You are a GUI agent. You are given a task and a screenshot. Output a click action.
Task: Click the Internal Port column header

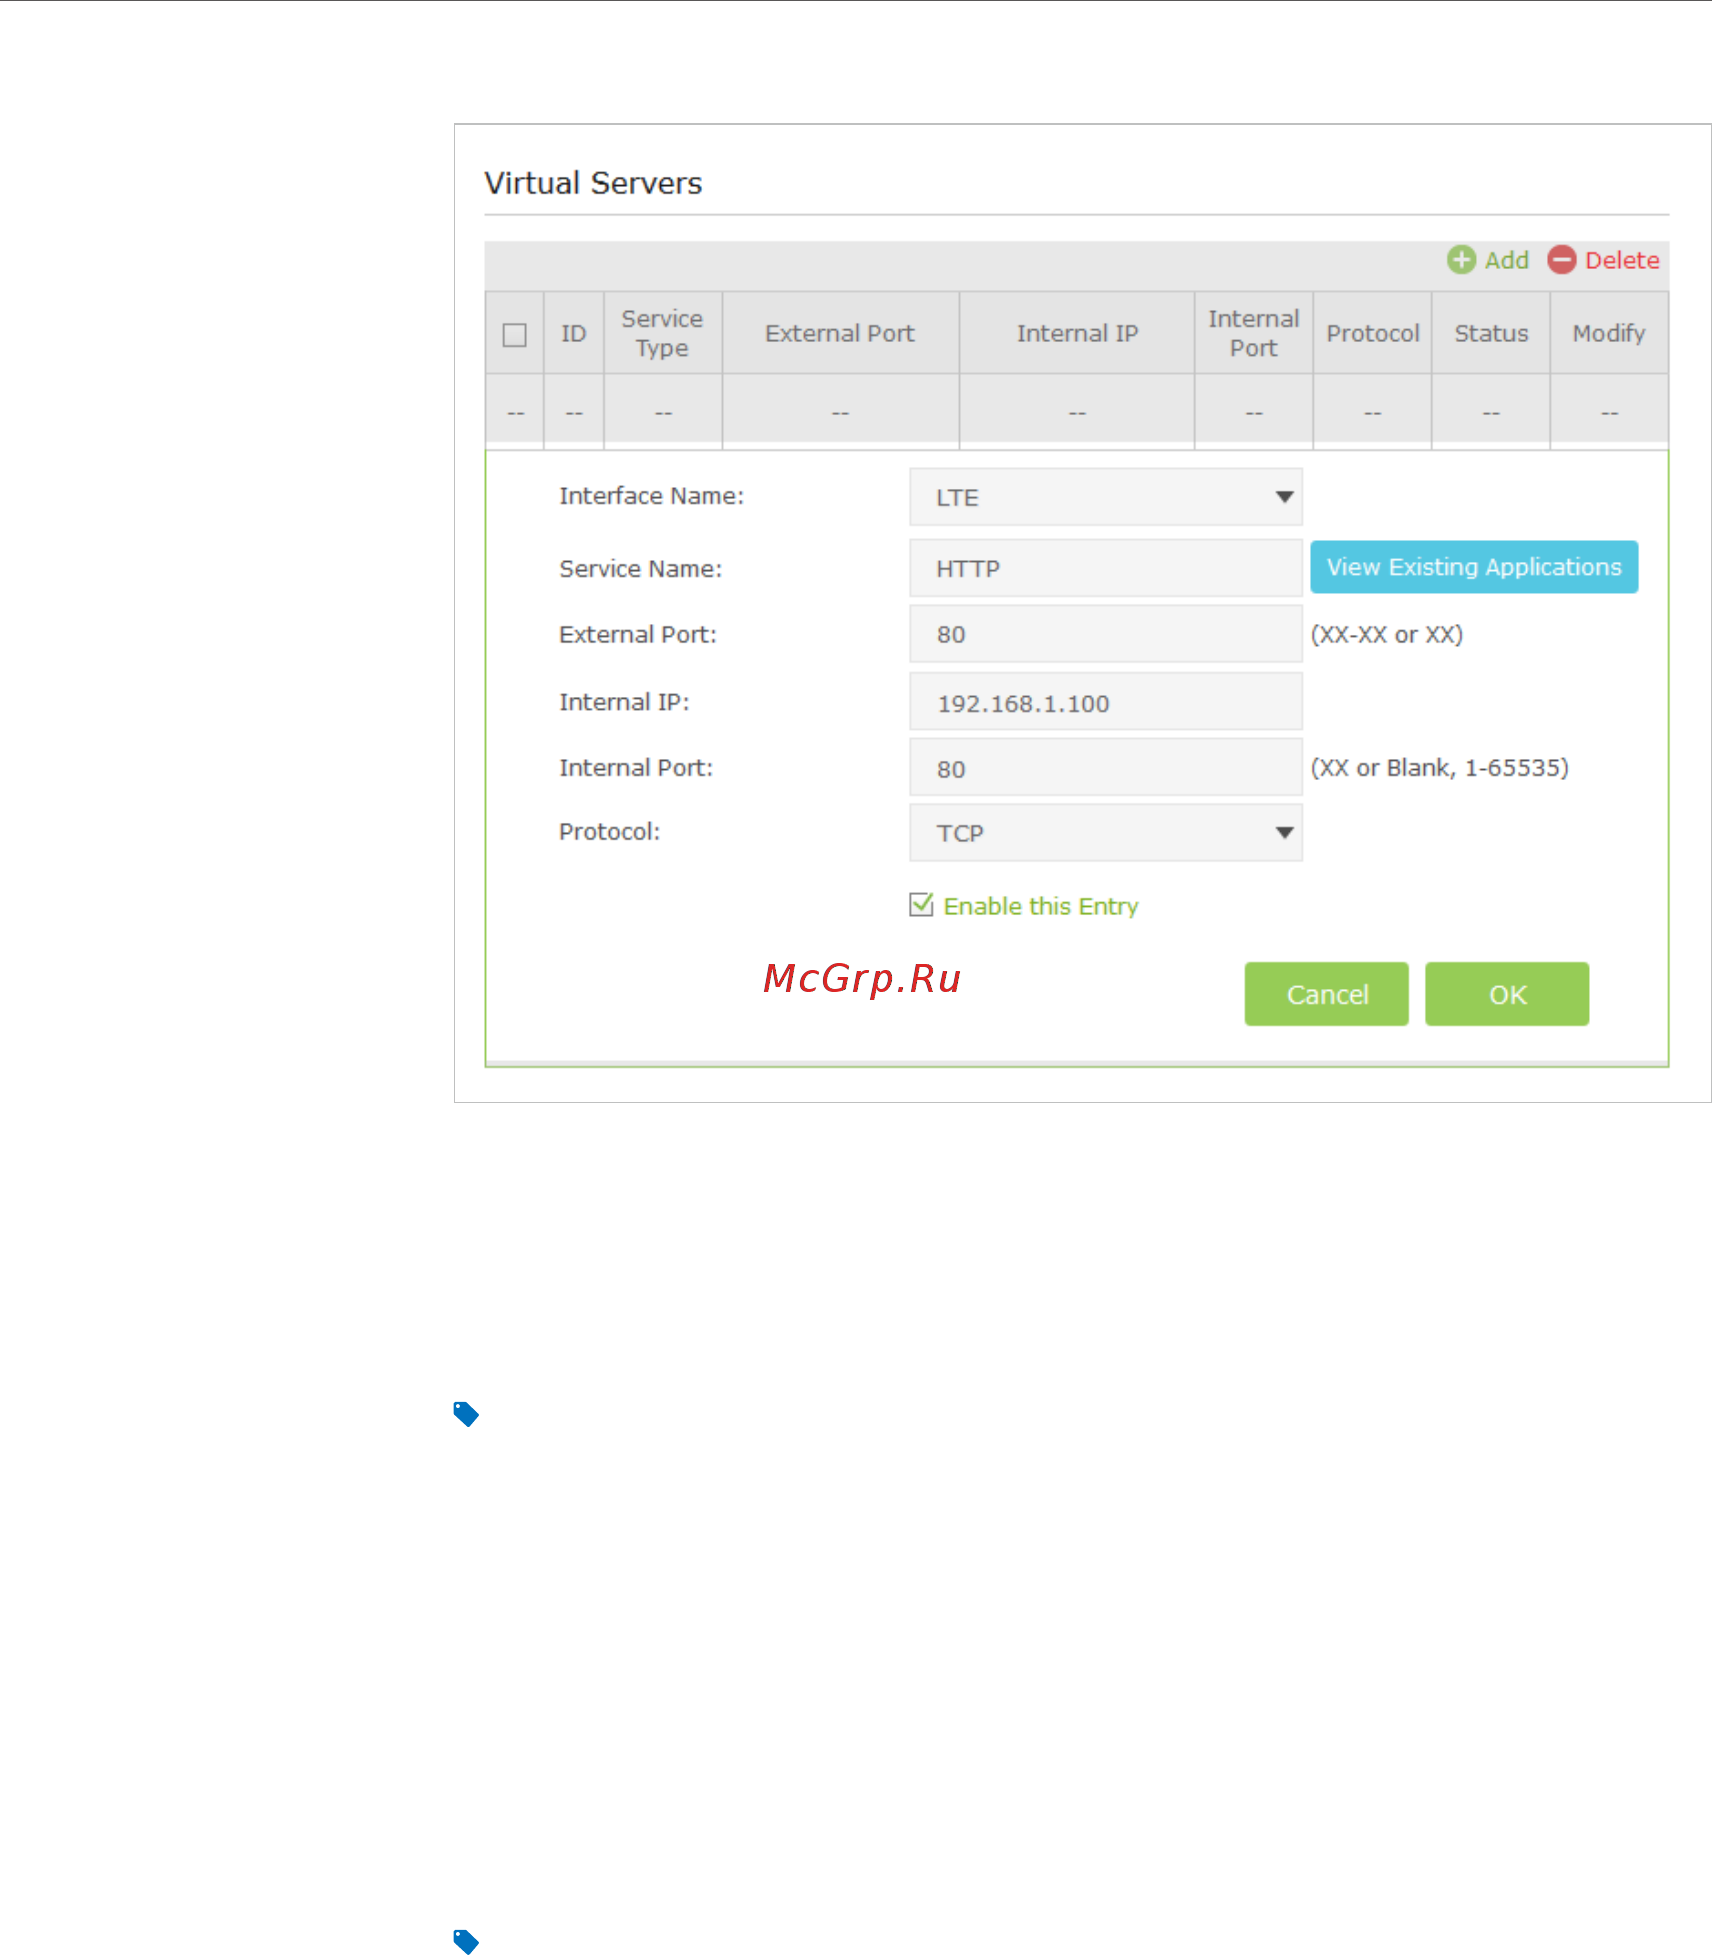(1254, 333)
